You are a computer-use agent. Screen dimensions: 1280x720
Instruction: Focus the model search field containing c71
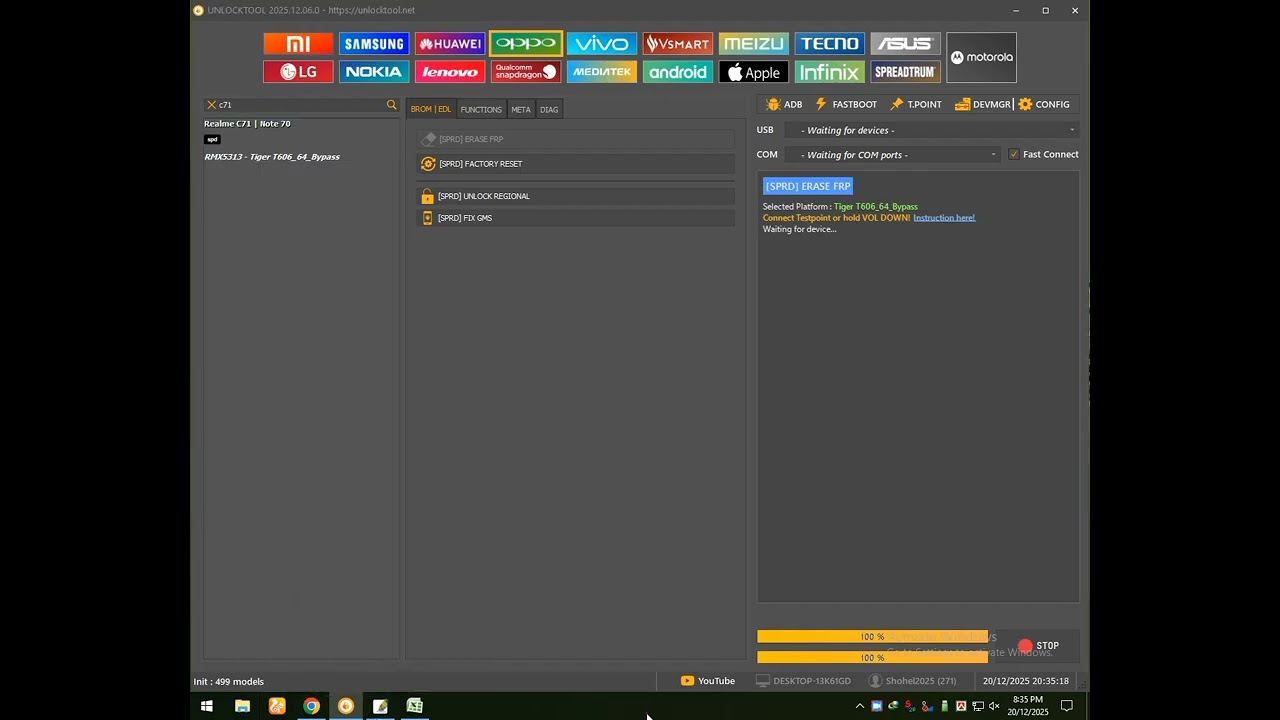point(301,105)
